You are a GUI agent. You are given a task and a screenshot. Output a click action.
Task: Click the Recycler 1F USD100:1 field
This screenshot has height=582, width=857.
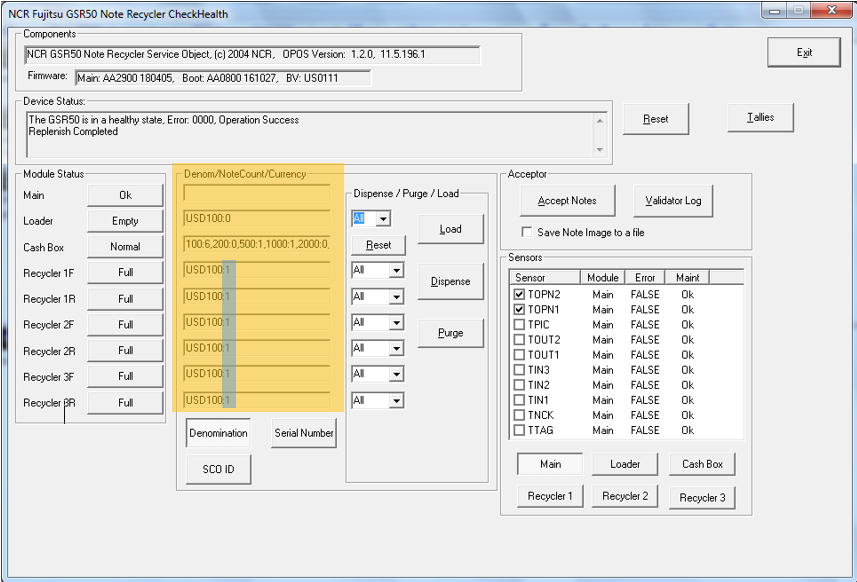(x=257, y=270)
